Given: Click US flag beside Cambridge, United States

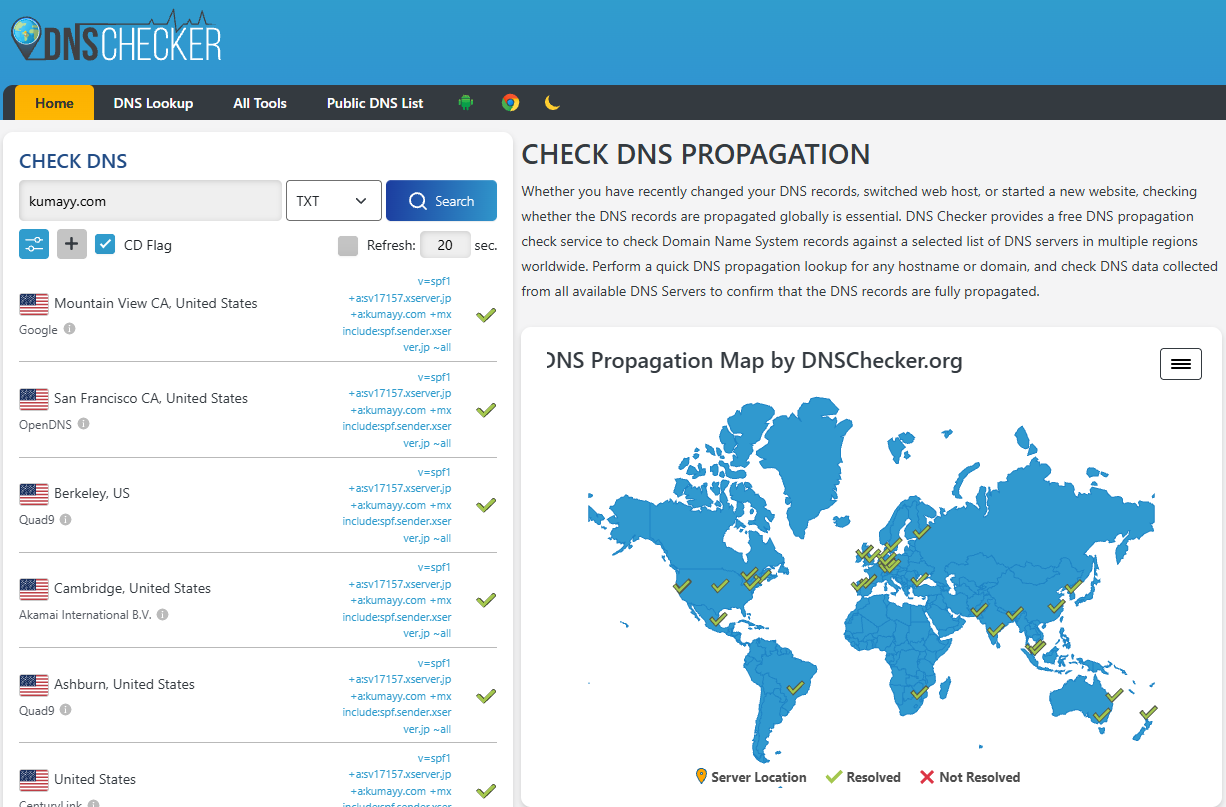Looking at the screenshot, I should point(34,589).
